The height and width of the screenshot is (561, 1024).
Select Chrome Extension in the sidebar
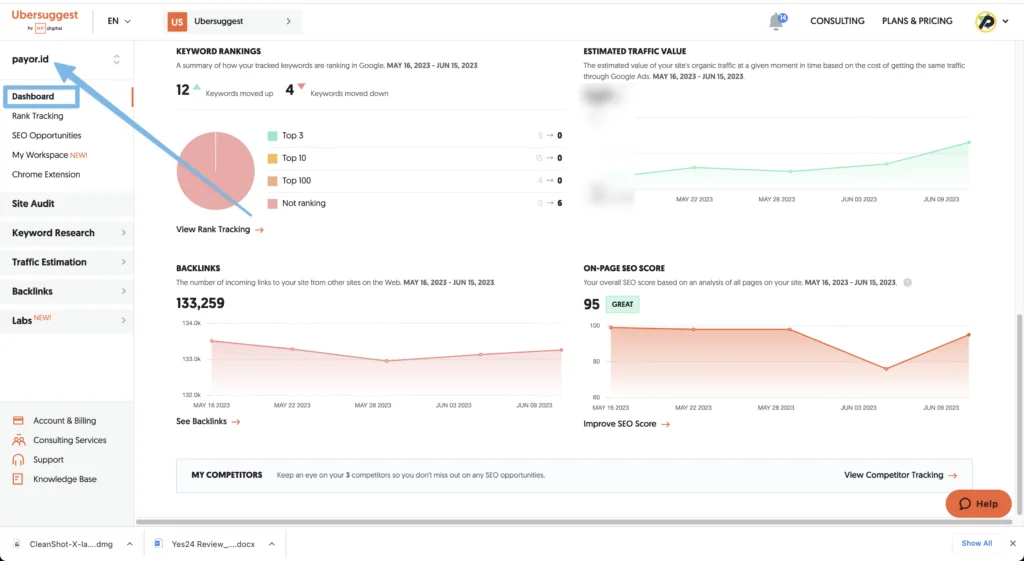46,175
